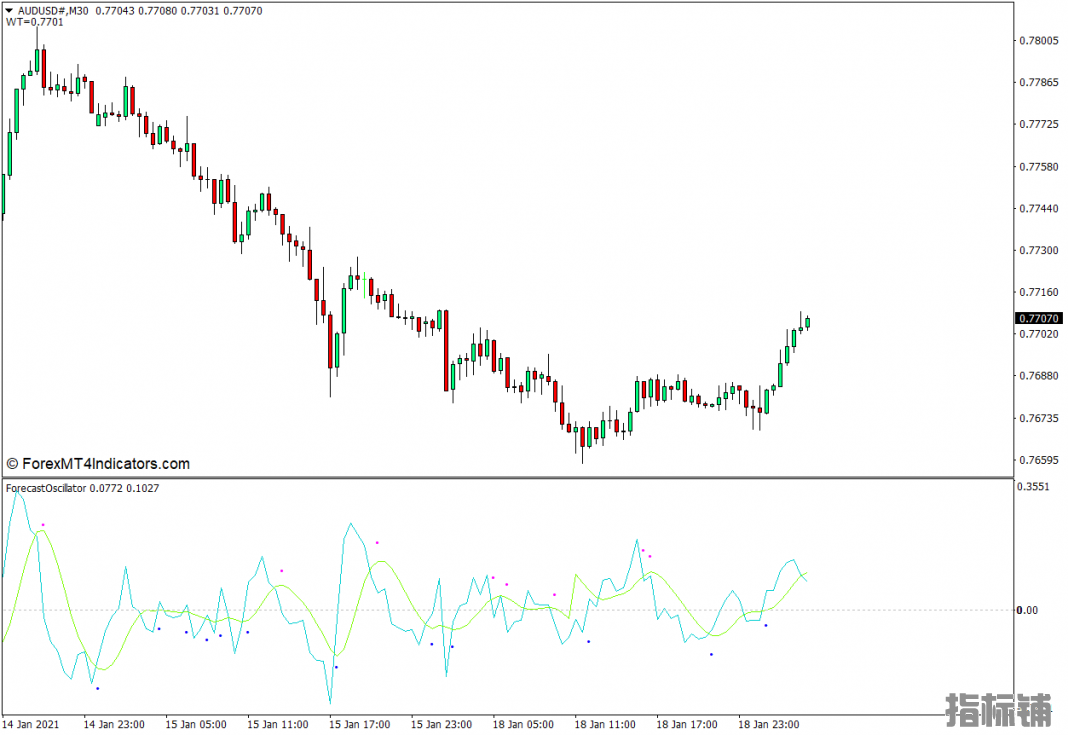
Task: Click the lowest blue dot near 14 Jan 23:00
Action: [x=97, y=688]
